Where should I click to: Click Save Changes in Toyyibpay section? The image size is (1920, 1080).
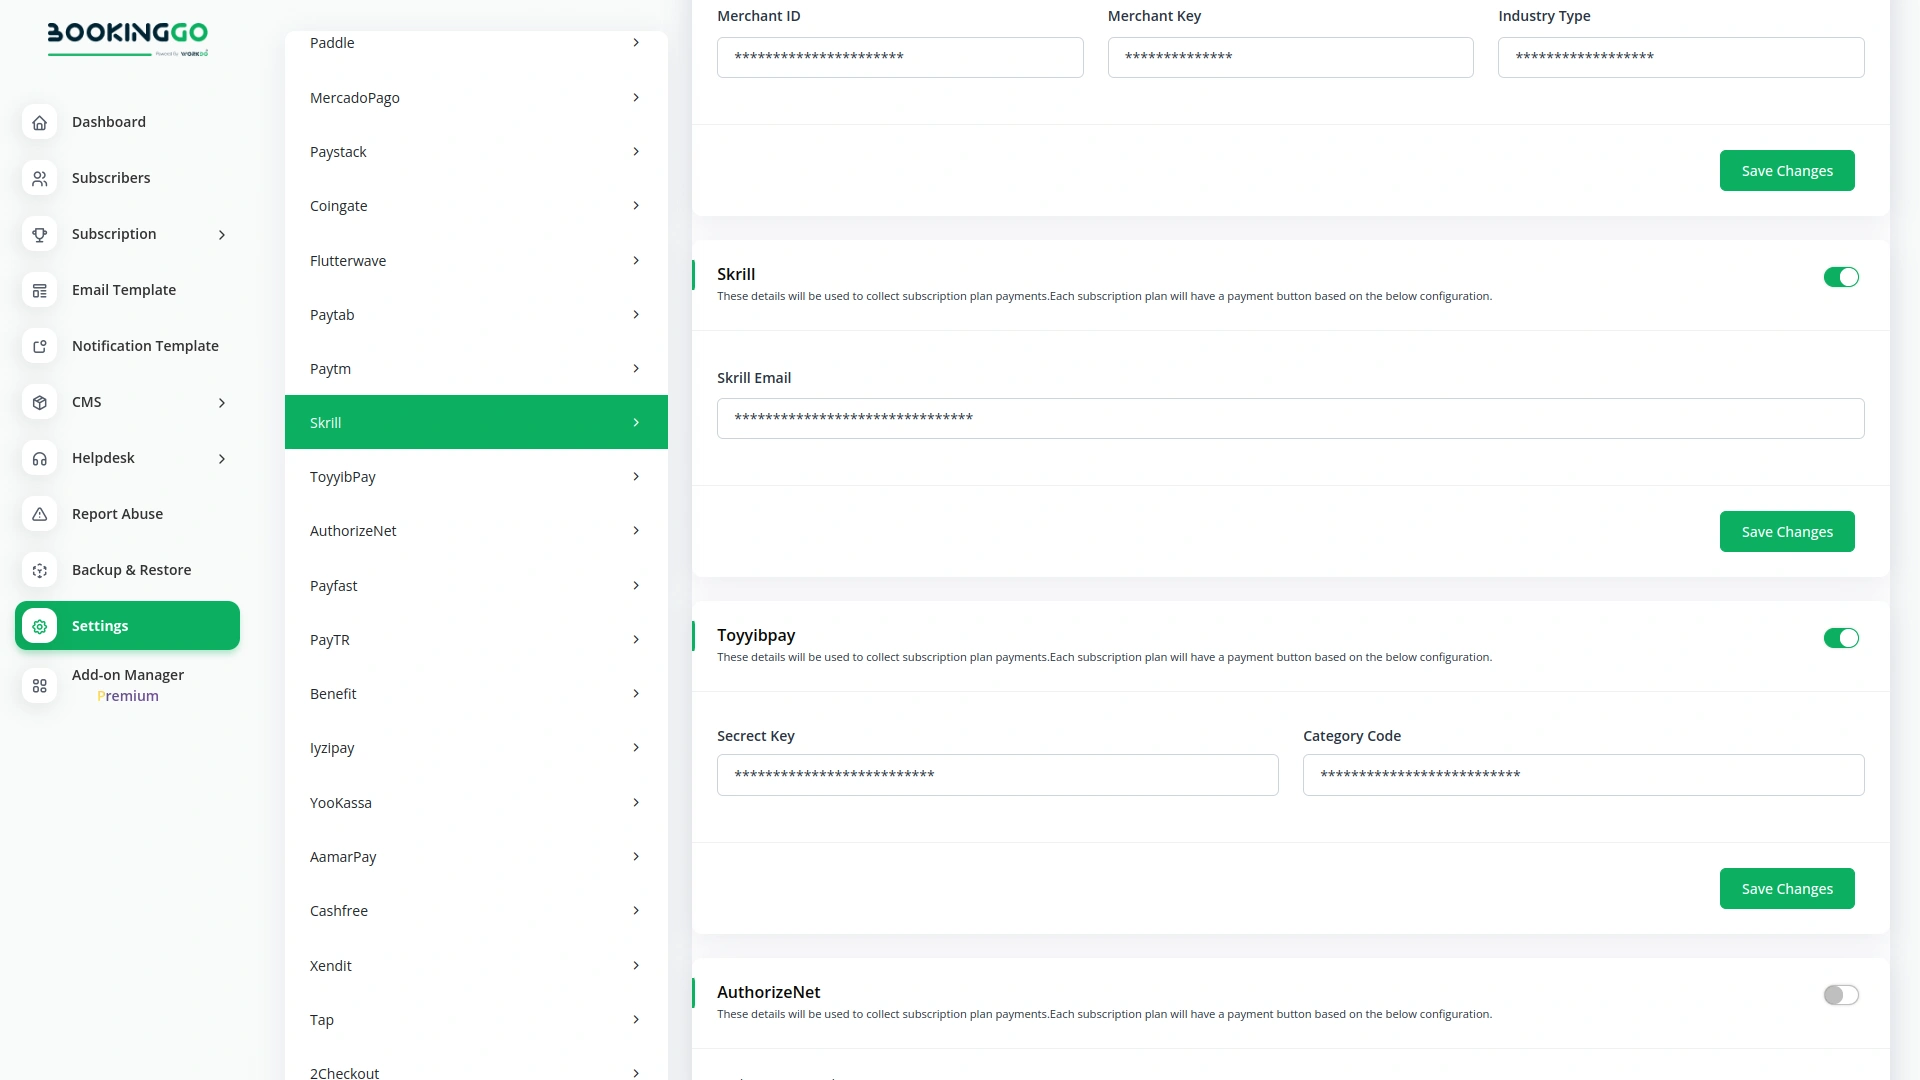coord(1787,888)
